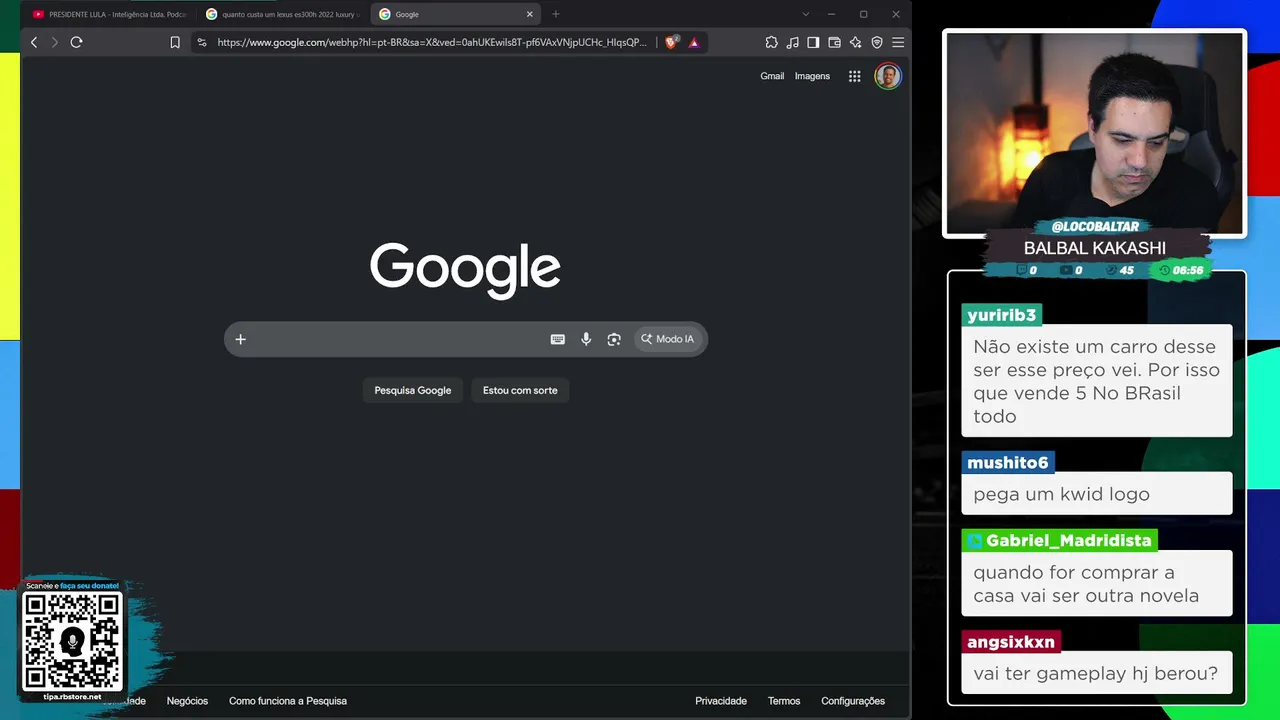Open Brave Rewards triangle icon

point(694,42)
